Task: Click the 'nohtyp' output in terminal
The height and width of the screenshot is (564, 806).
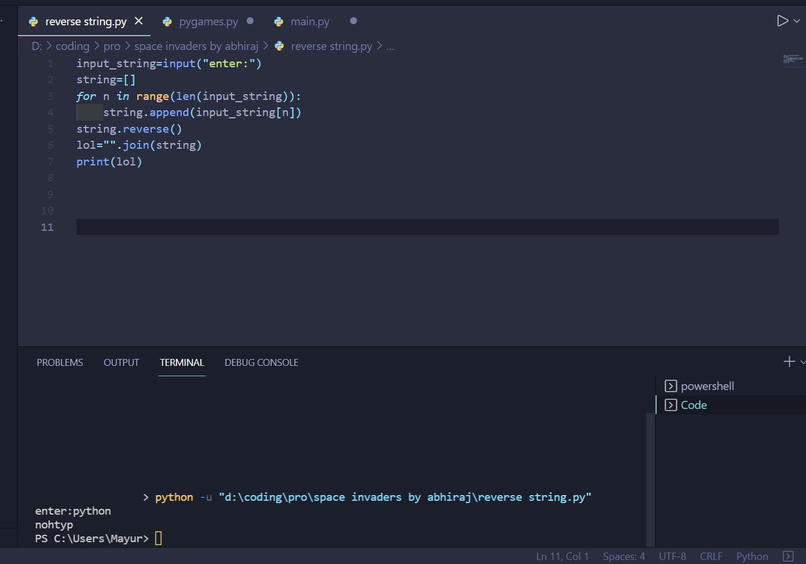Action: (54, 525)
